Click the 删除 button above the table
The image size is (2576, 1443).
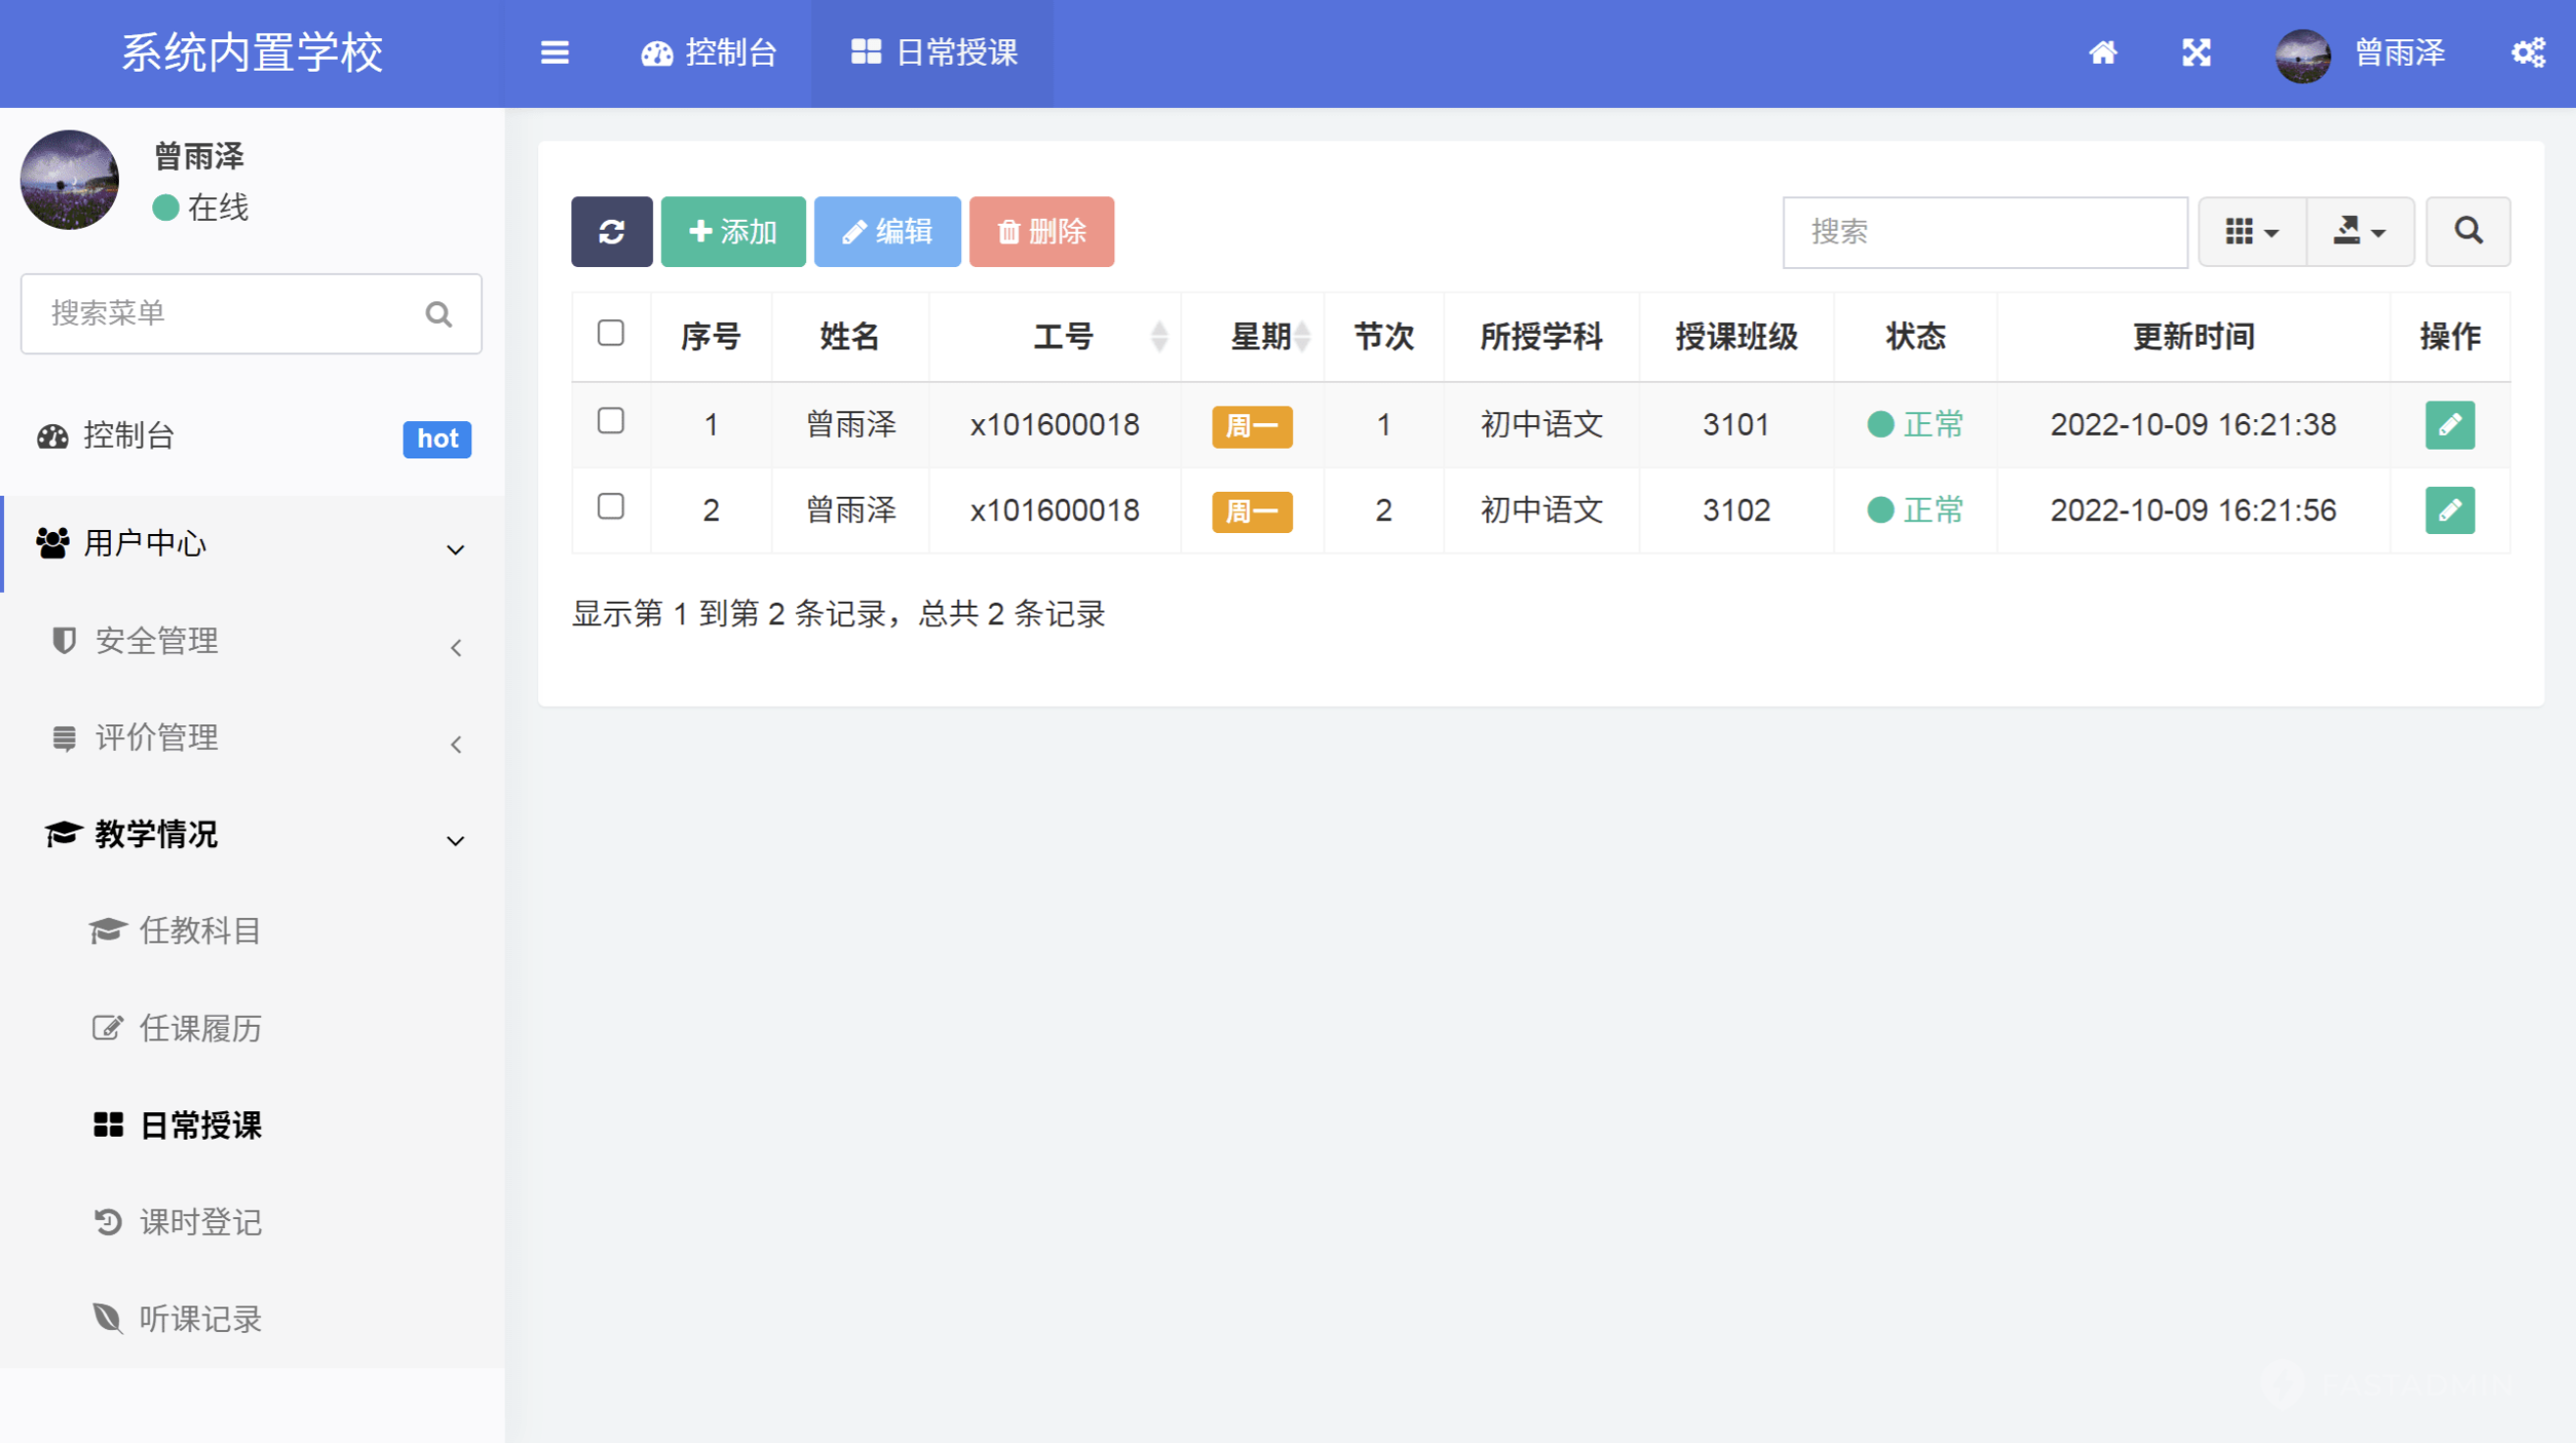click(x=1041, y=231)
